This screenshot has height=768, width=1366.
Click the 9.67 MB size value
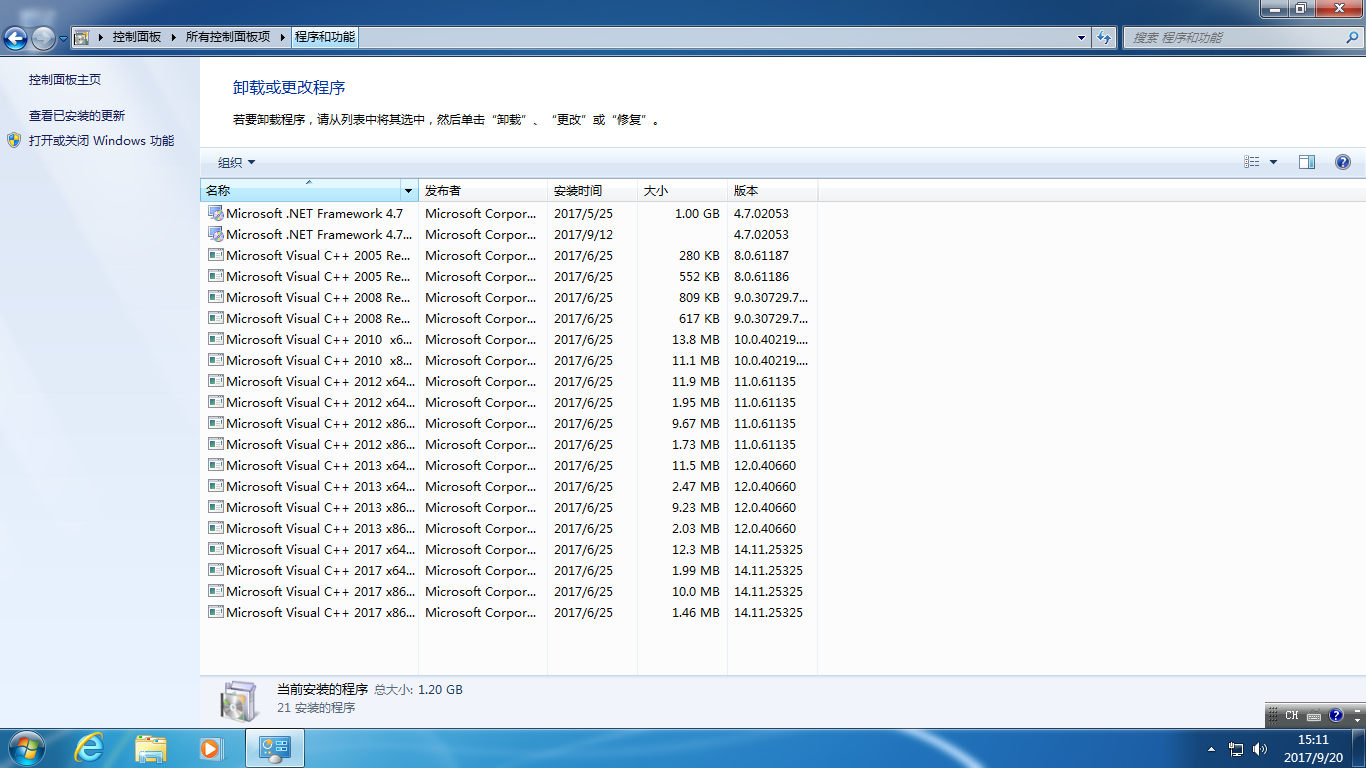pos(696,423)
